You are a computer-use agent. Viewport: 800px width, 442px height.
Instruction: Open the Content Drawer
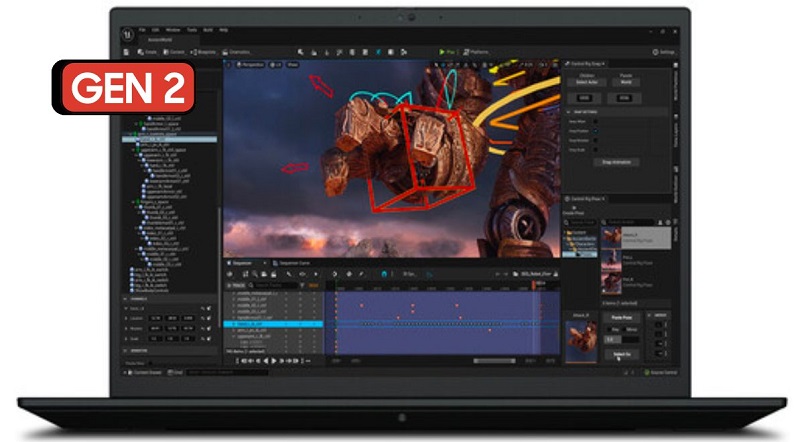pyautogui.click(x=144, y=373)
